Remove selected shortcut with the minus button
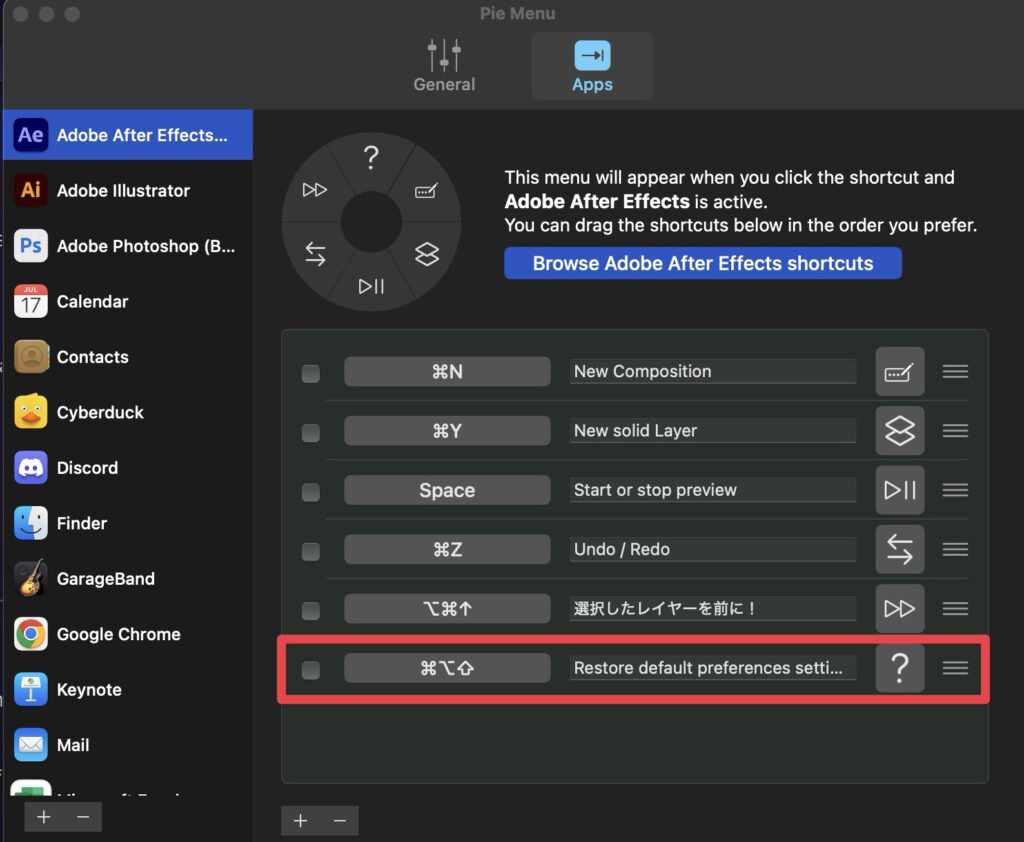Image resolution: width=1024 pixels, height=842 pixels. [340, 820]
